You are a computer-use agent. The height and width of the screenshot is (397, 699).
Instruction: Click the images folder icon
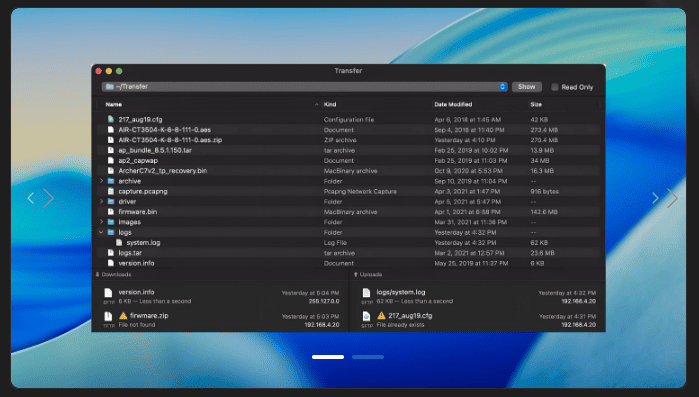tap(111, 222)
